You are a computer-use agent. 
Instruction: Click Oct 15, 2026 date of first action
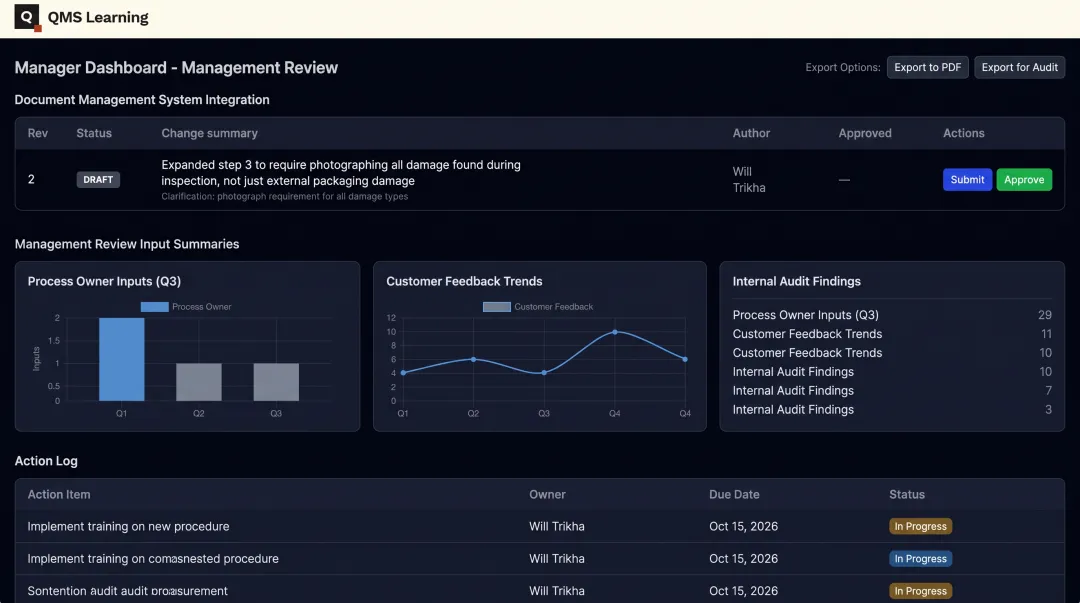click(743, 527)
